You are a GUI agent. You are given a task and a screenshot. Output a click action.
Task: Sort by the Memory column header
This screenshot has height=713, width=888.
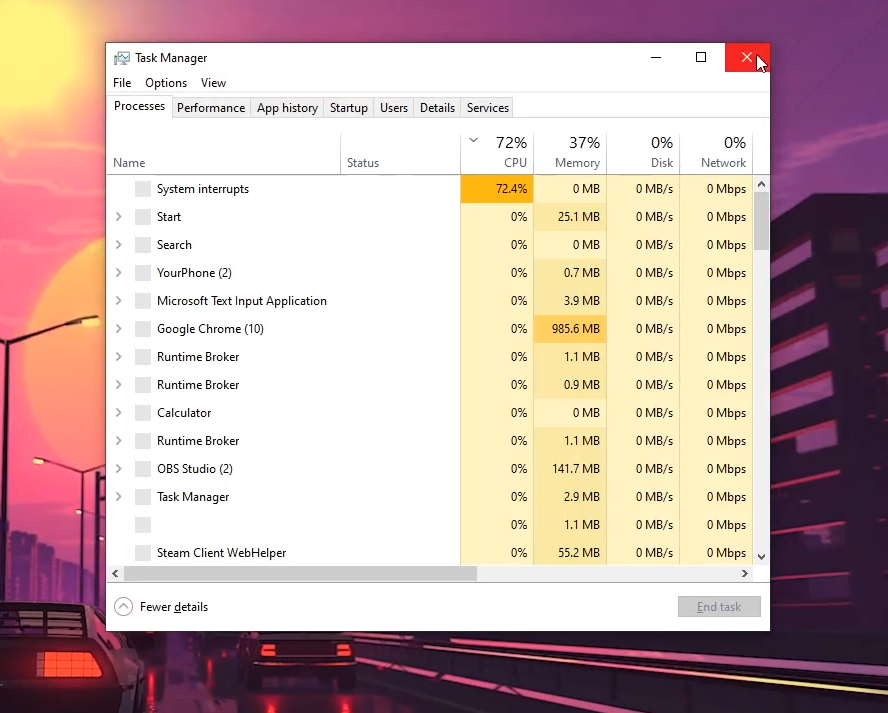click(570, 153)
